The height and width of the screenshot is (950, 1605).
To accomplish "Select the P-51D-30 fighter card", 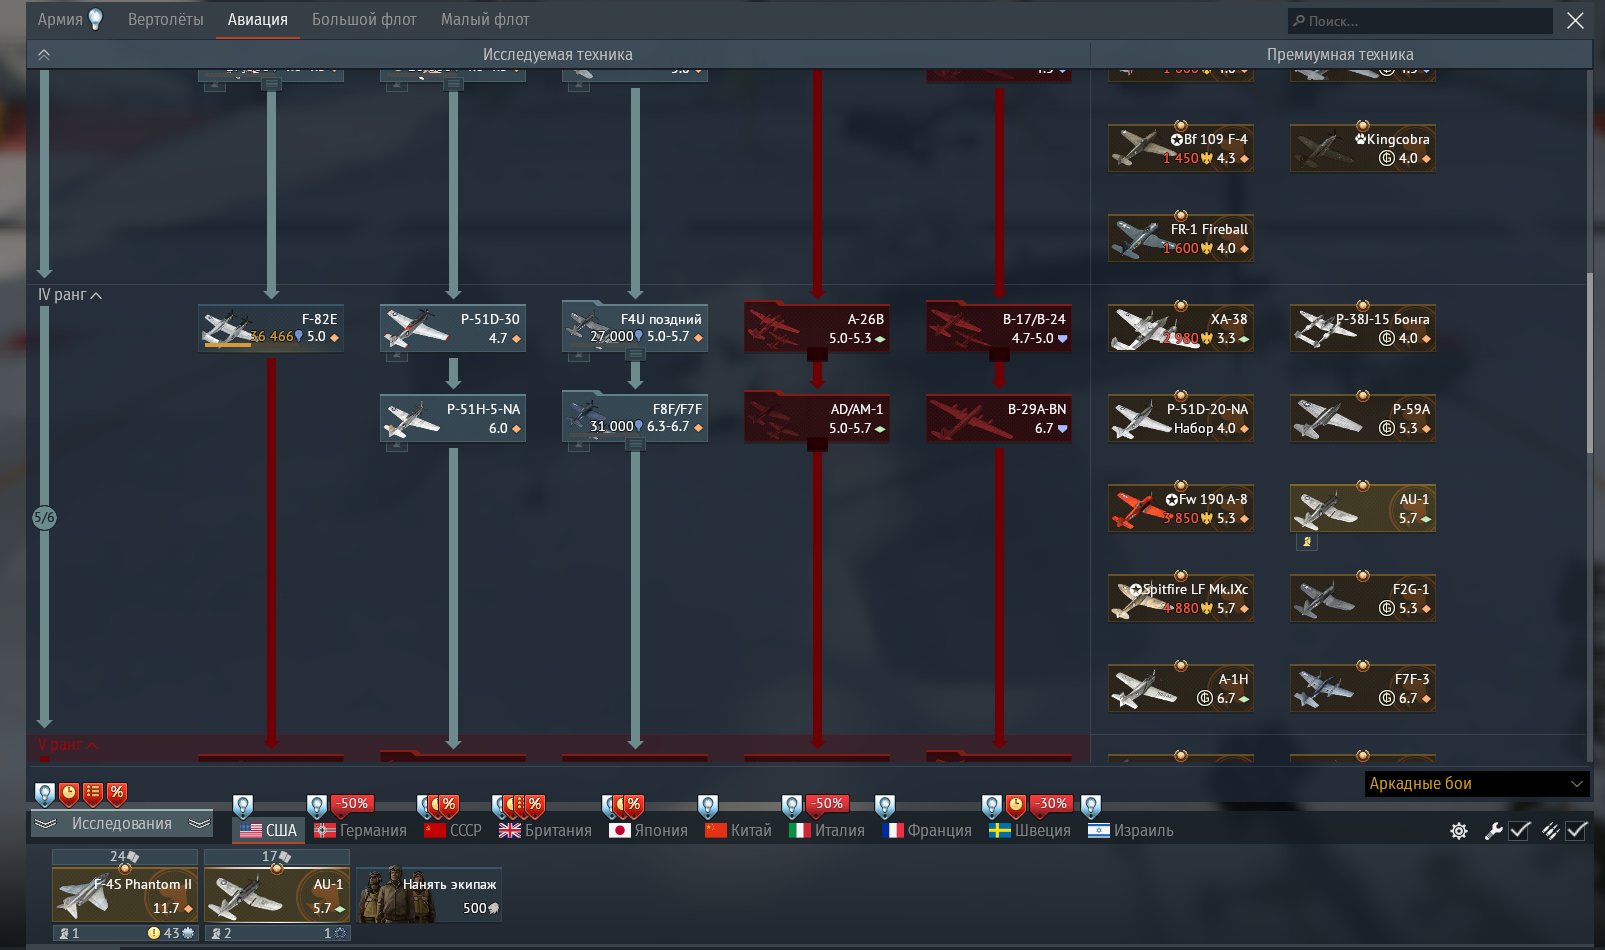I will (453, 328).
